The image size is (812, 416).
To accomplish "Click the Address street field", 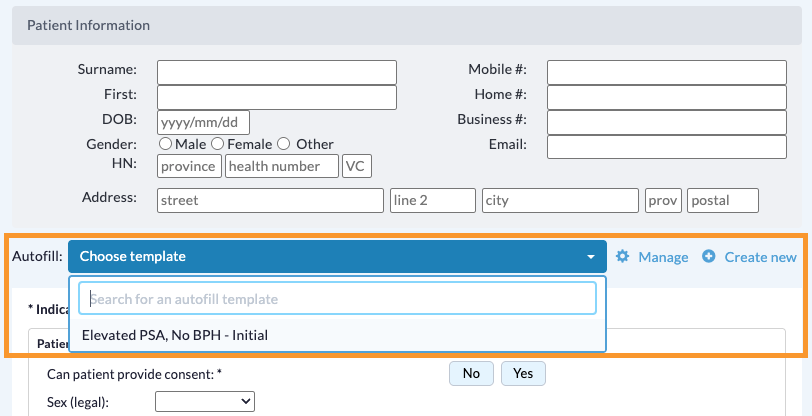I will coord(270,200).
